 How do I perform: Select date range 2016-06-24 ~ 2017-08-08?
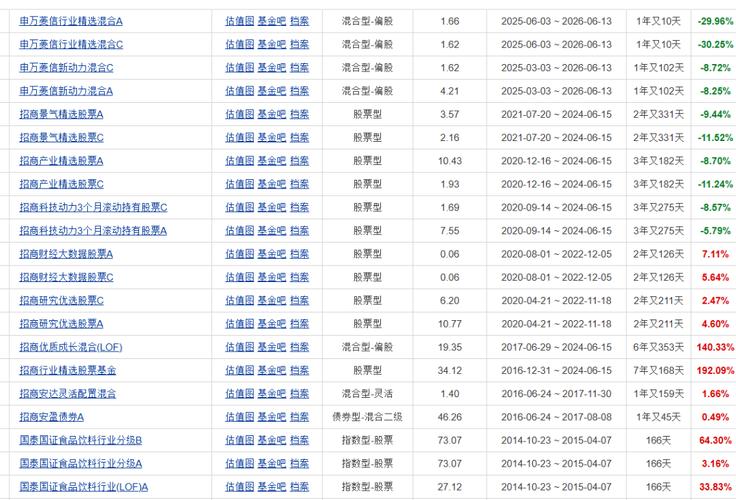(556, 417)
